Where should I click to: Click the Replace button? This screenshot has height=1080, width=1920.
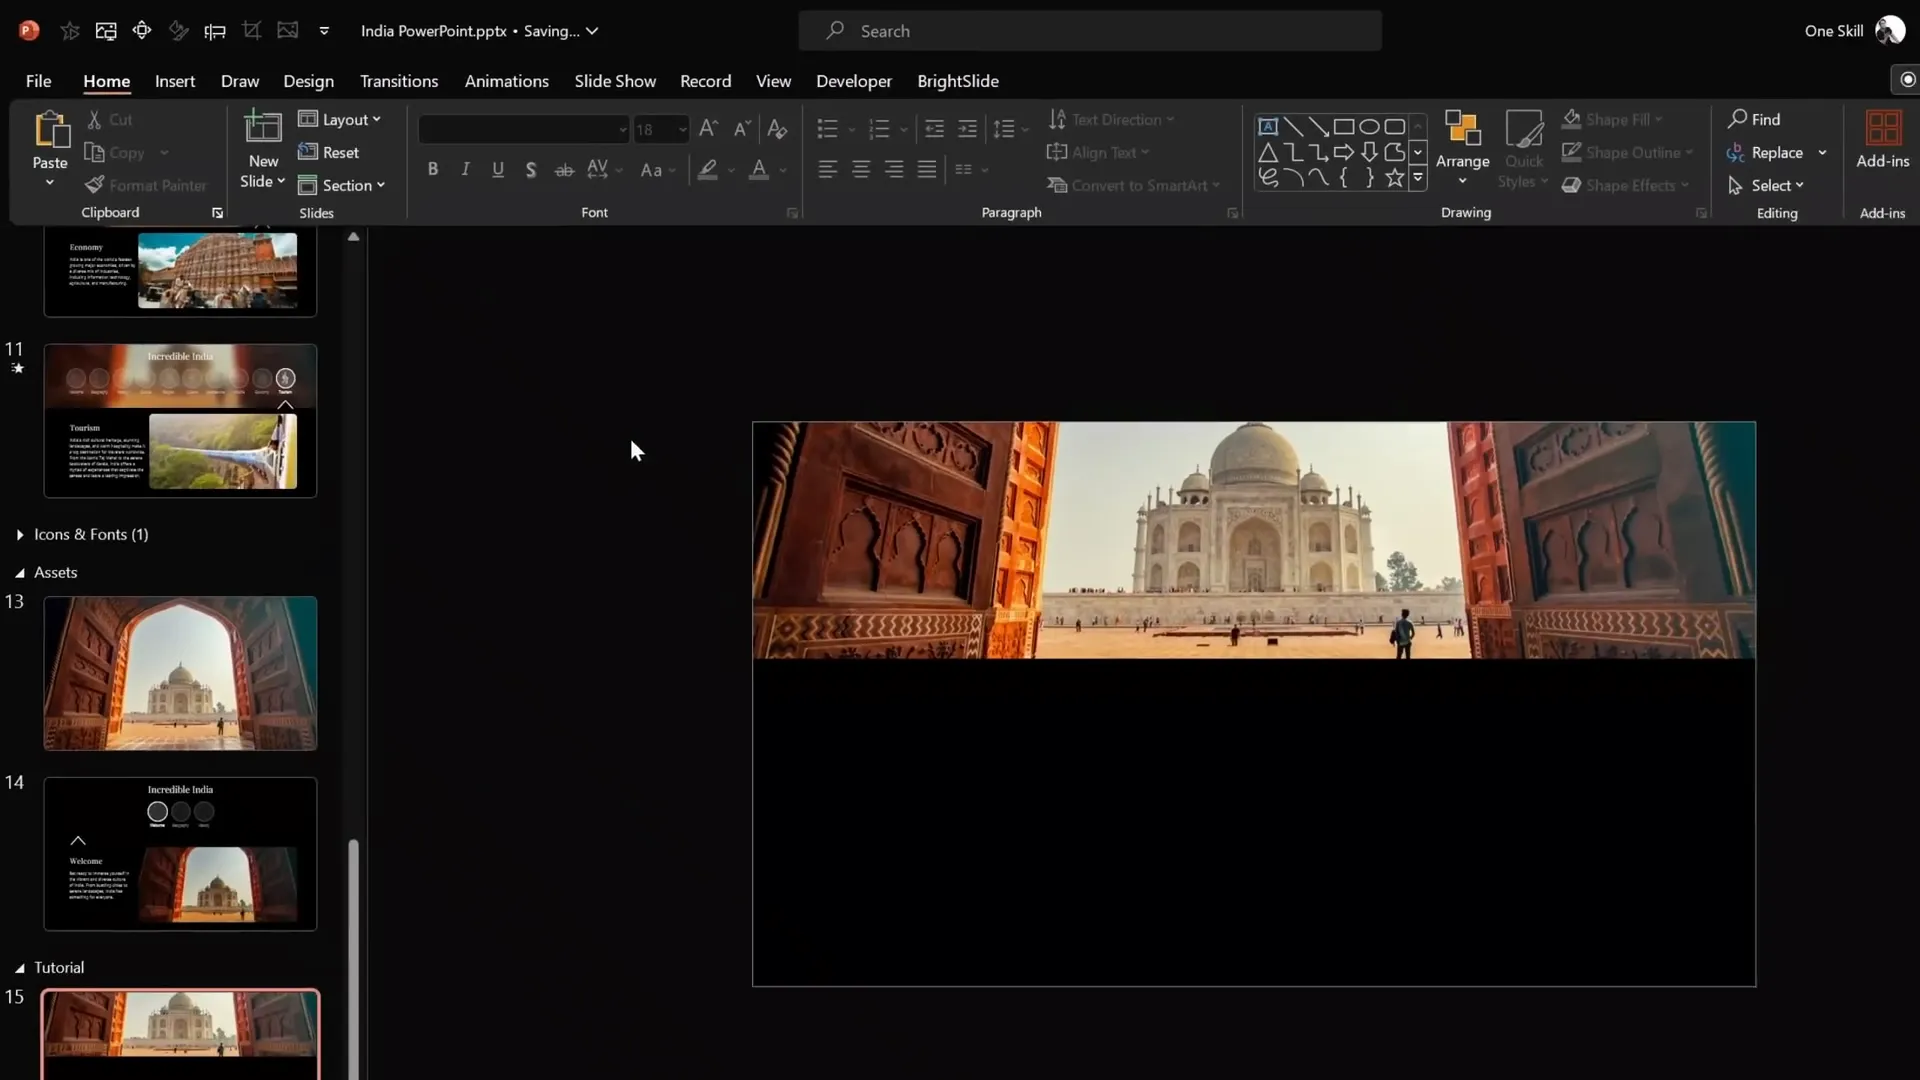tap(1776, 152)
